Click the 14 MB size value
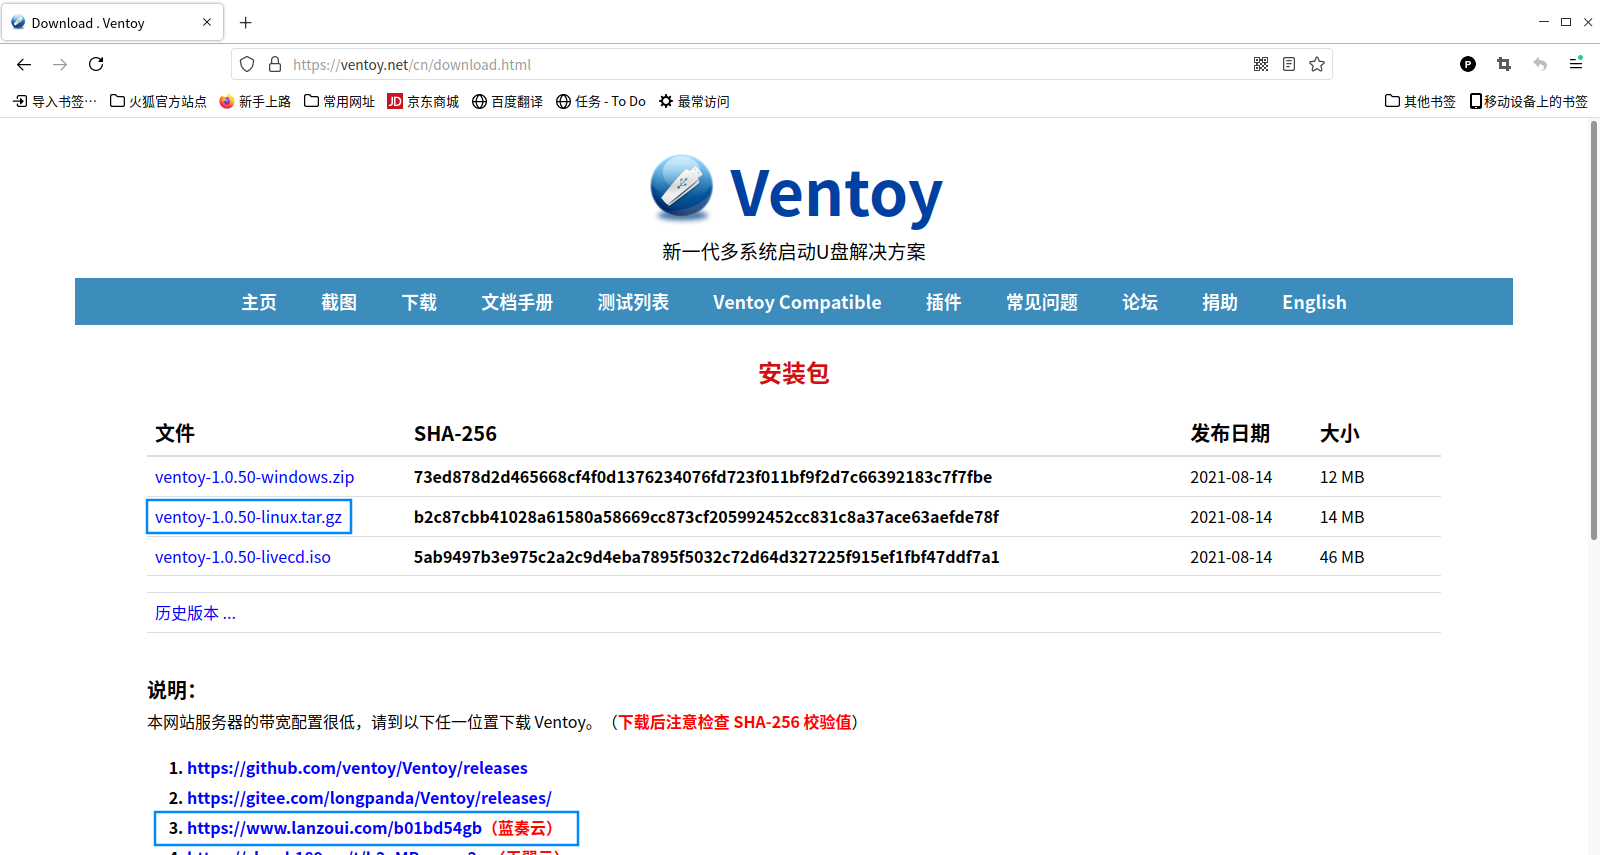Image resolution: width=1600 pixels, height=855 pixels. 1342,517
